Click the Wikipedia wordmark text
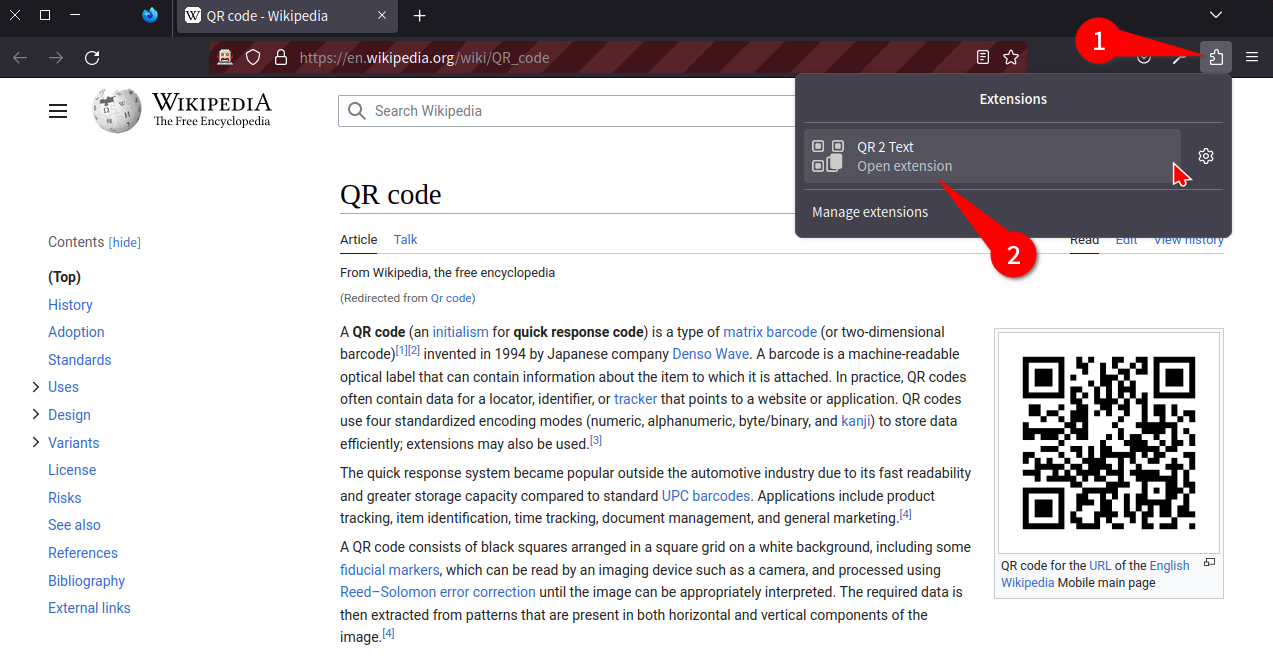 tap(211, 103)
